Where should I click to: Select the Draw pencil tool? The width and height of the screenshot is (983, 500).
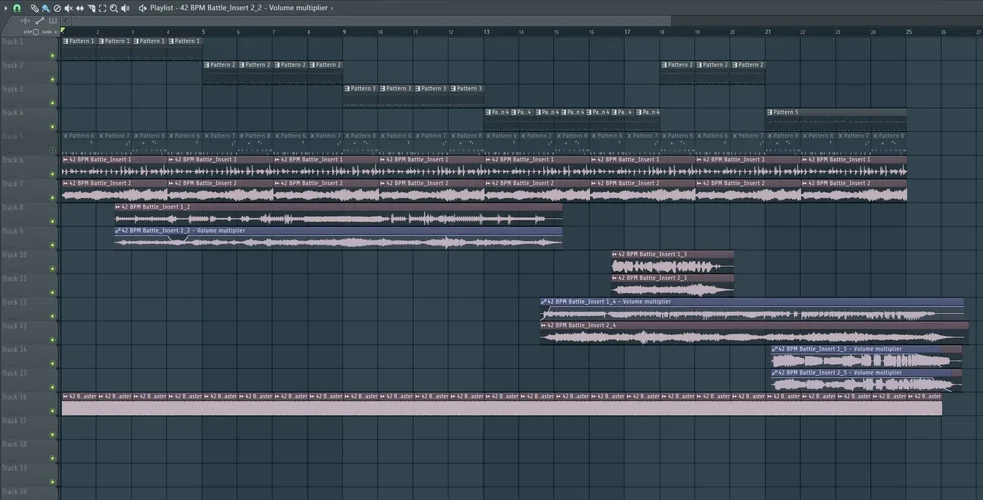tap(34, 8)
